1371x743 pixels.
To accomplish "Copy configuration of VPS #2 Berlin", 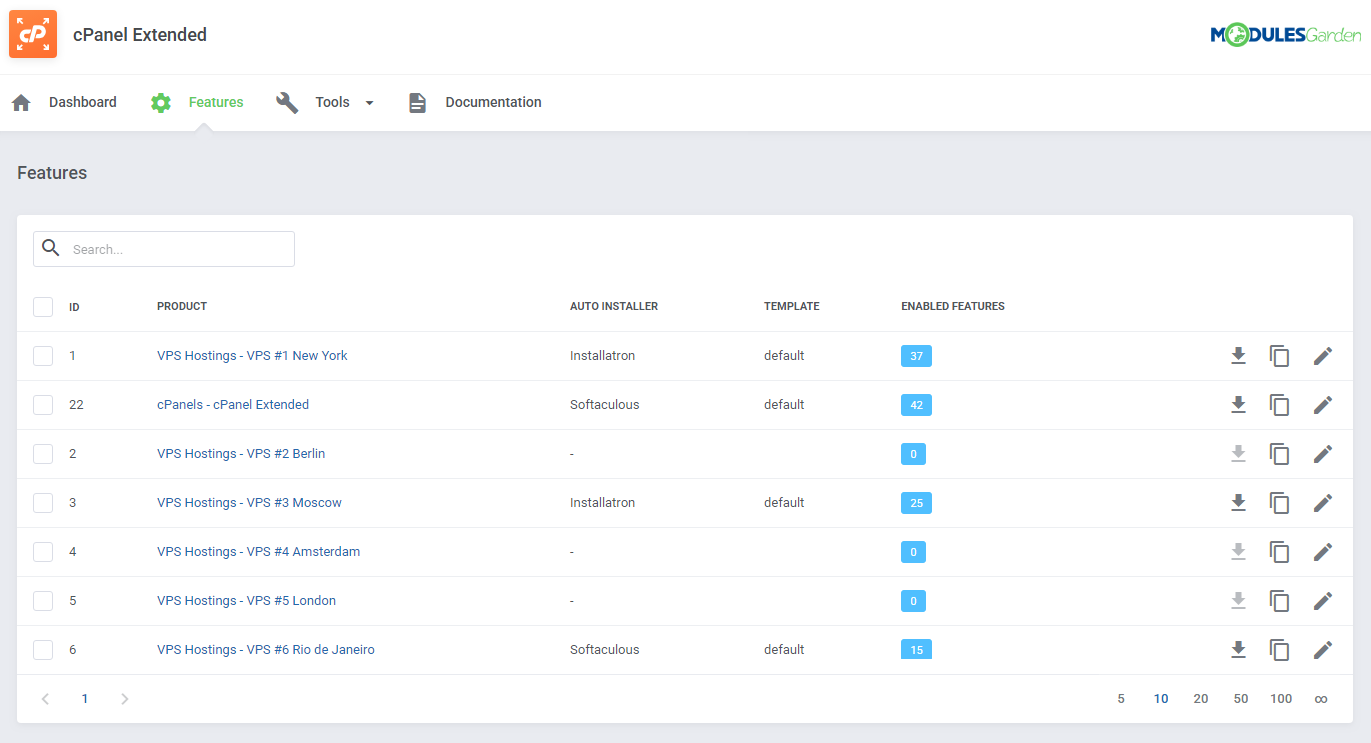I will [1279, 453].
